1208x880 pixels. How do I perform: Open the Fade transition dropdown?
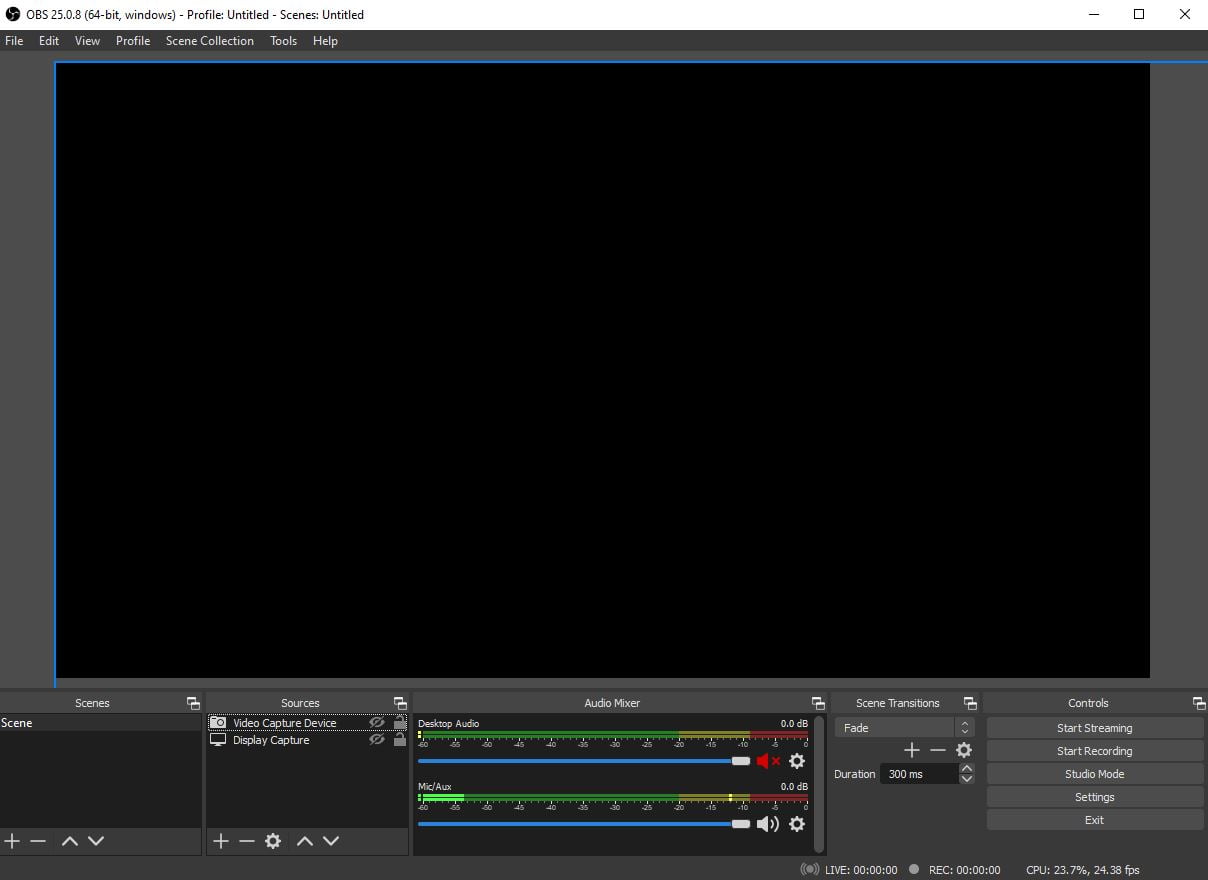(x=904, y=728)
